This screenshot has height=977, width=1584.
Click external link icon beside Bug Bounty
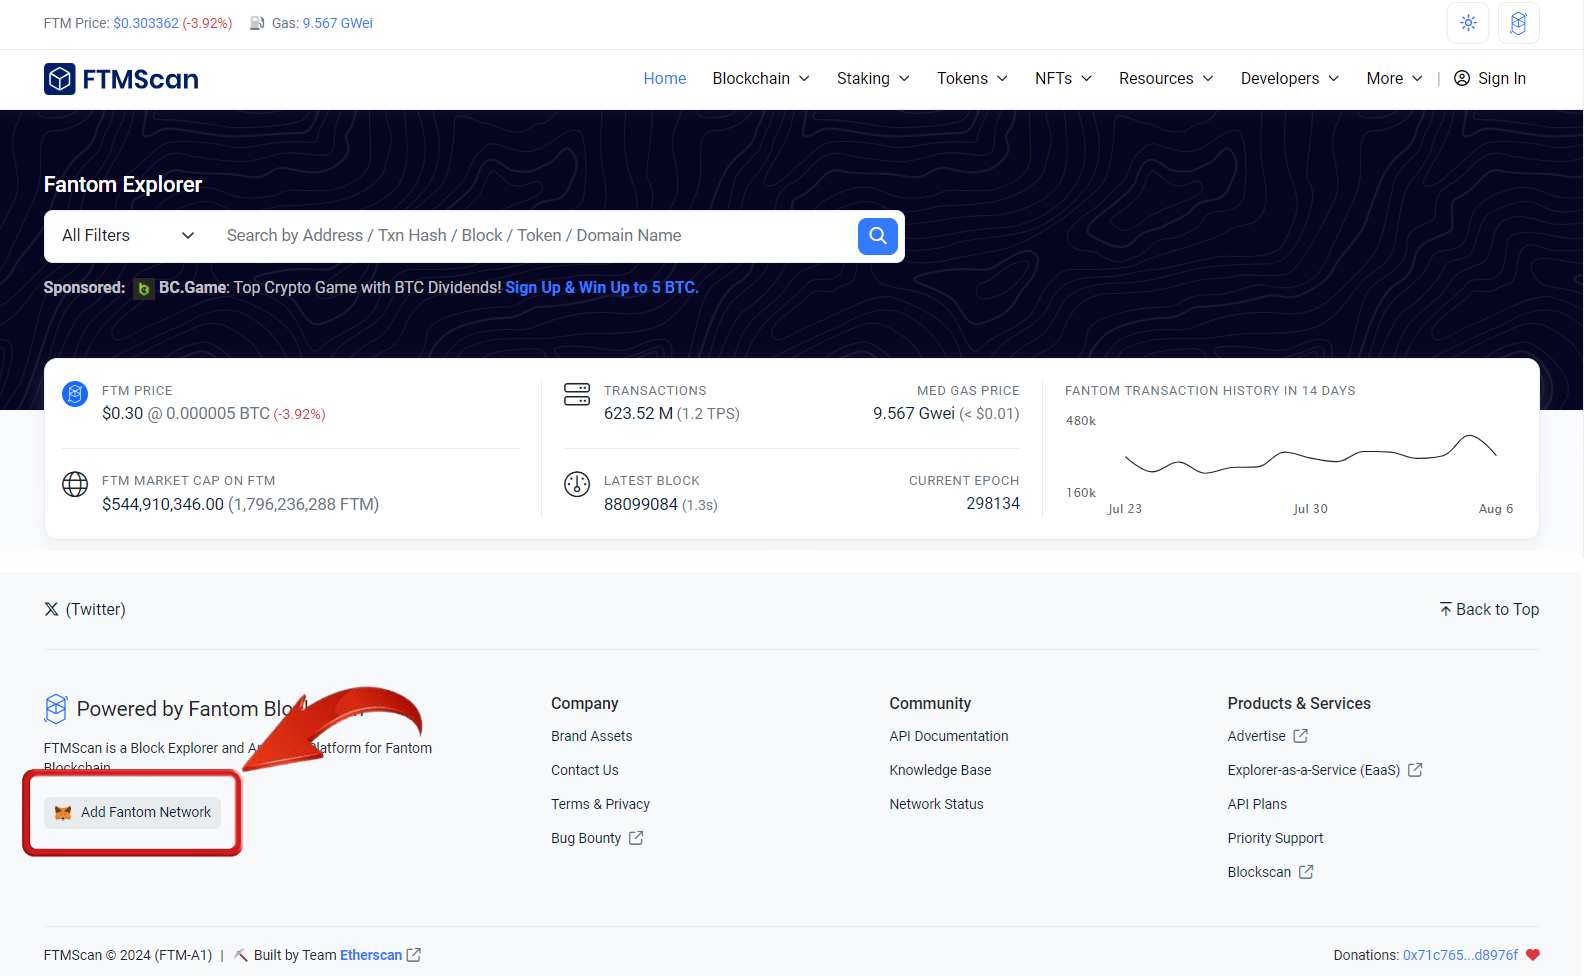pos(636,838)
